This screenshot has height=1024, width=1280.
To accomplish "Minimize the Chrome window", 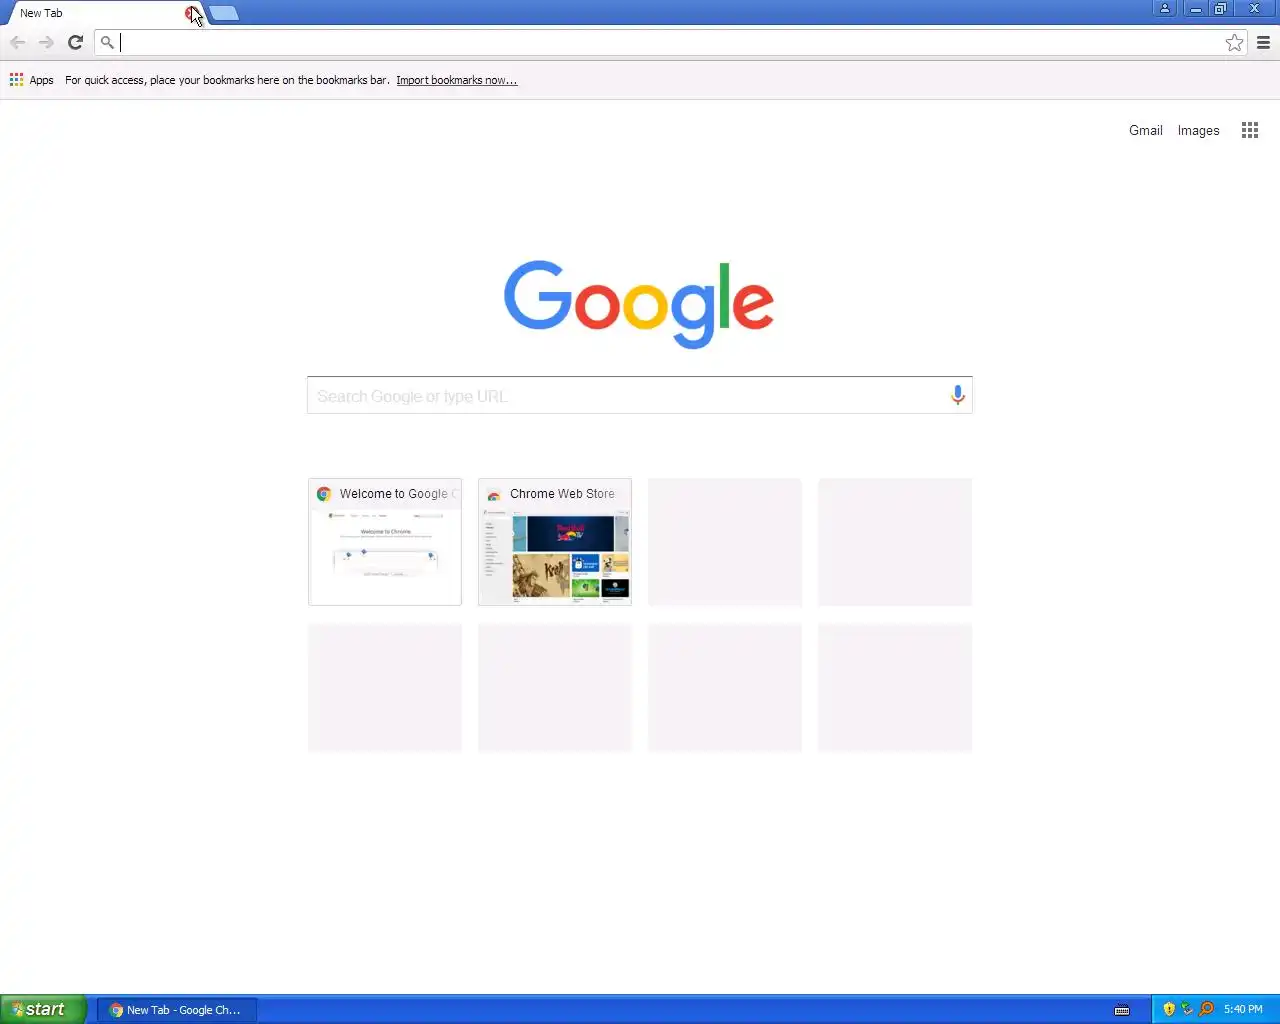I will click(x=1195, y=8).
